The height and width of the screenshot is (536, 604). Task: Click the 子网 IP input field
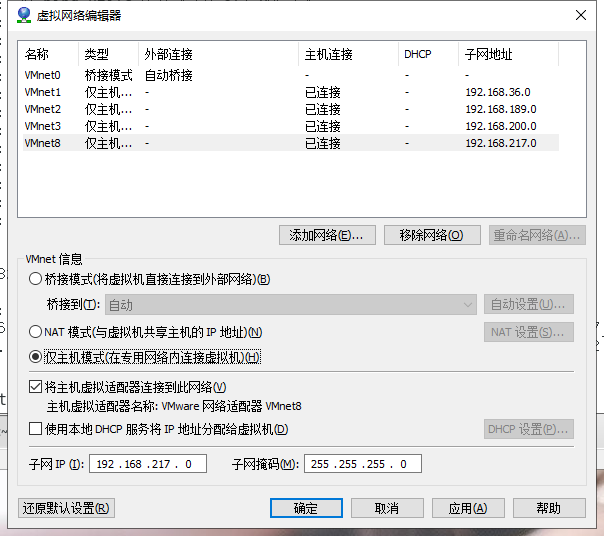click(148, 464)
